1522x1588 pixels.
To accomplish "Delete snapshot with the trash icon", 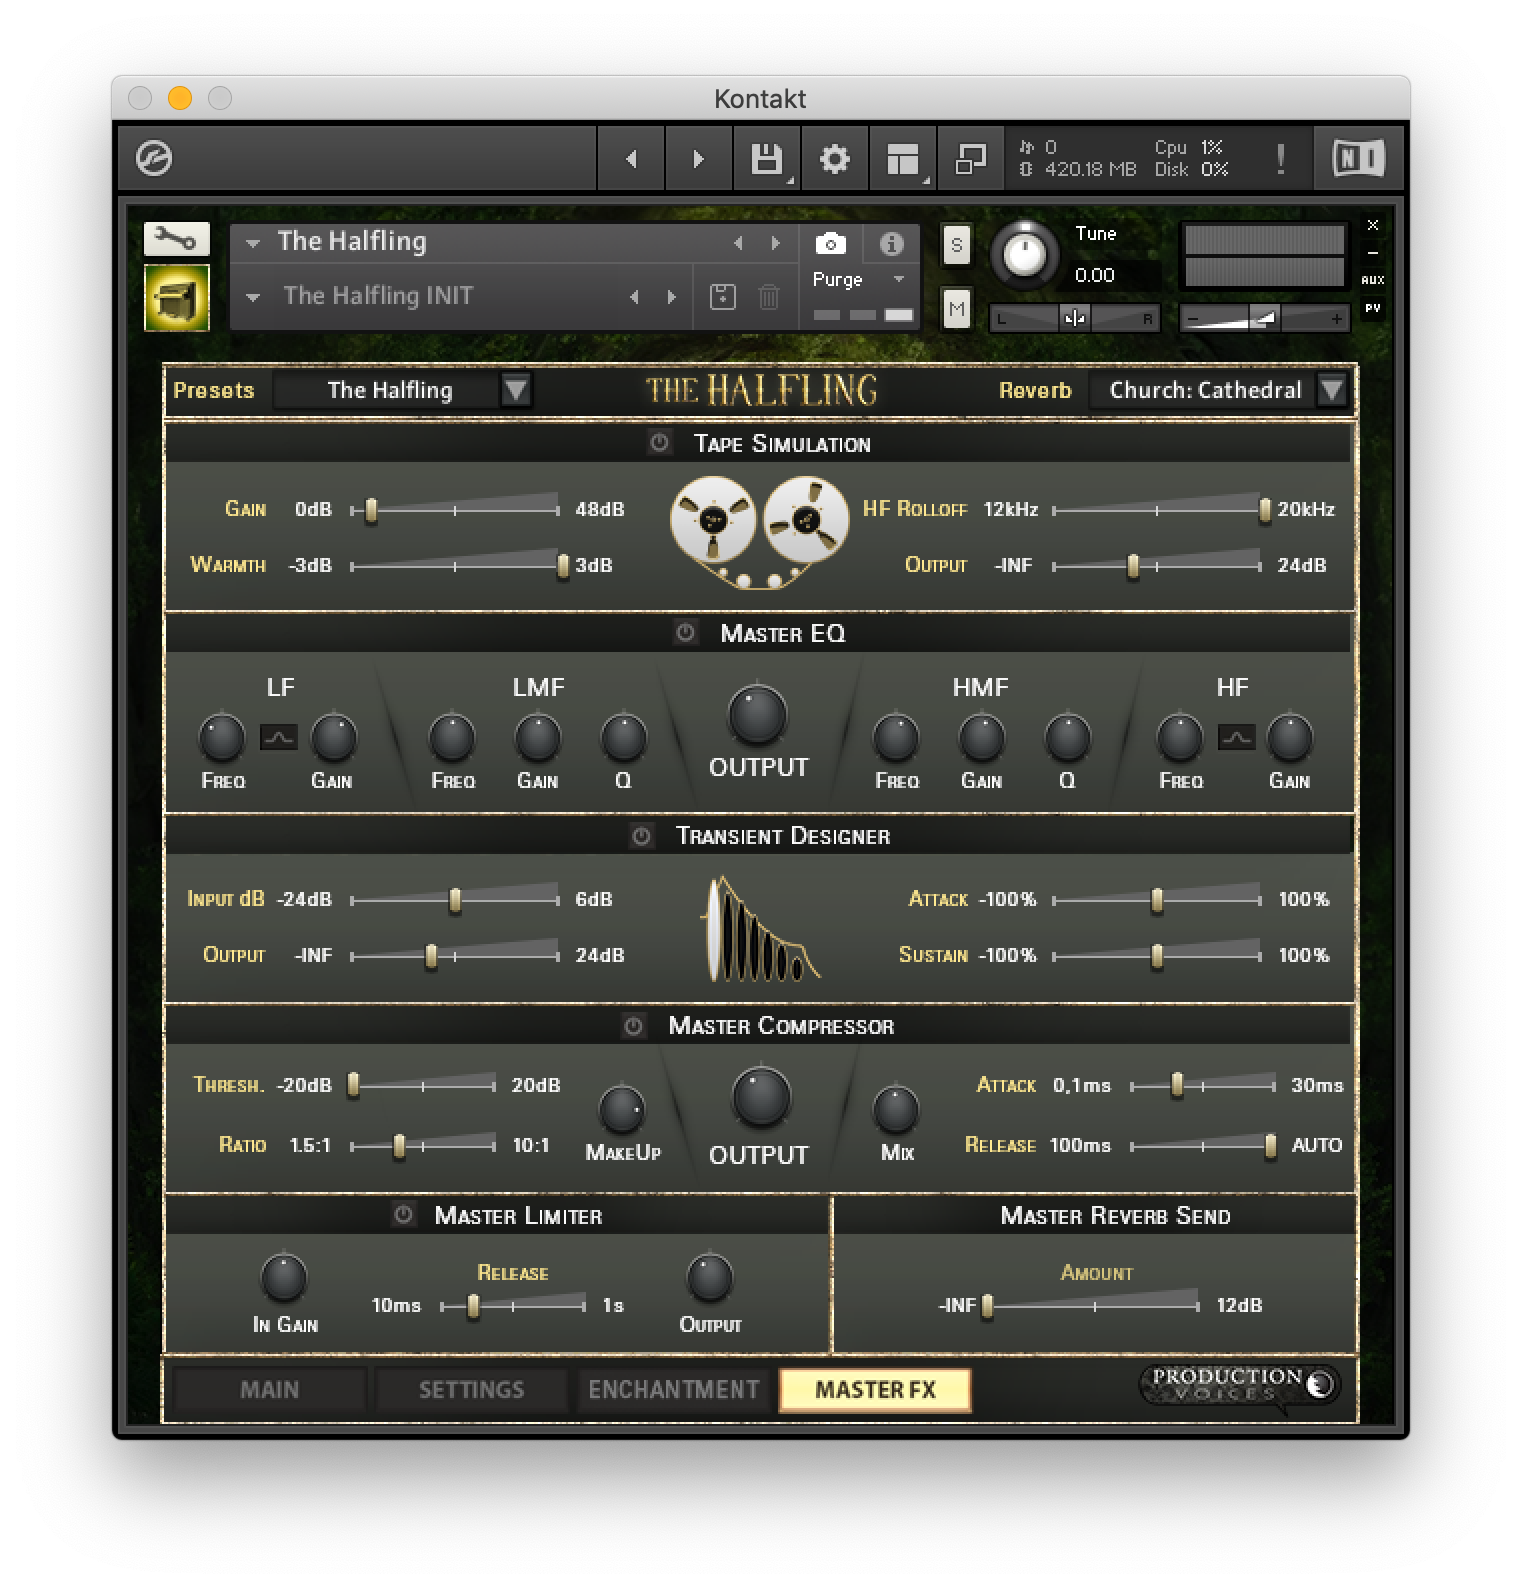I will [768, 296].
